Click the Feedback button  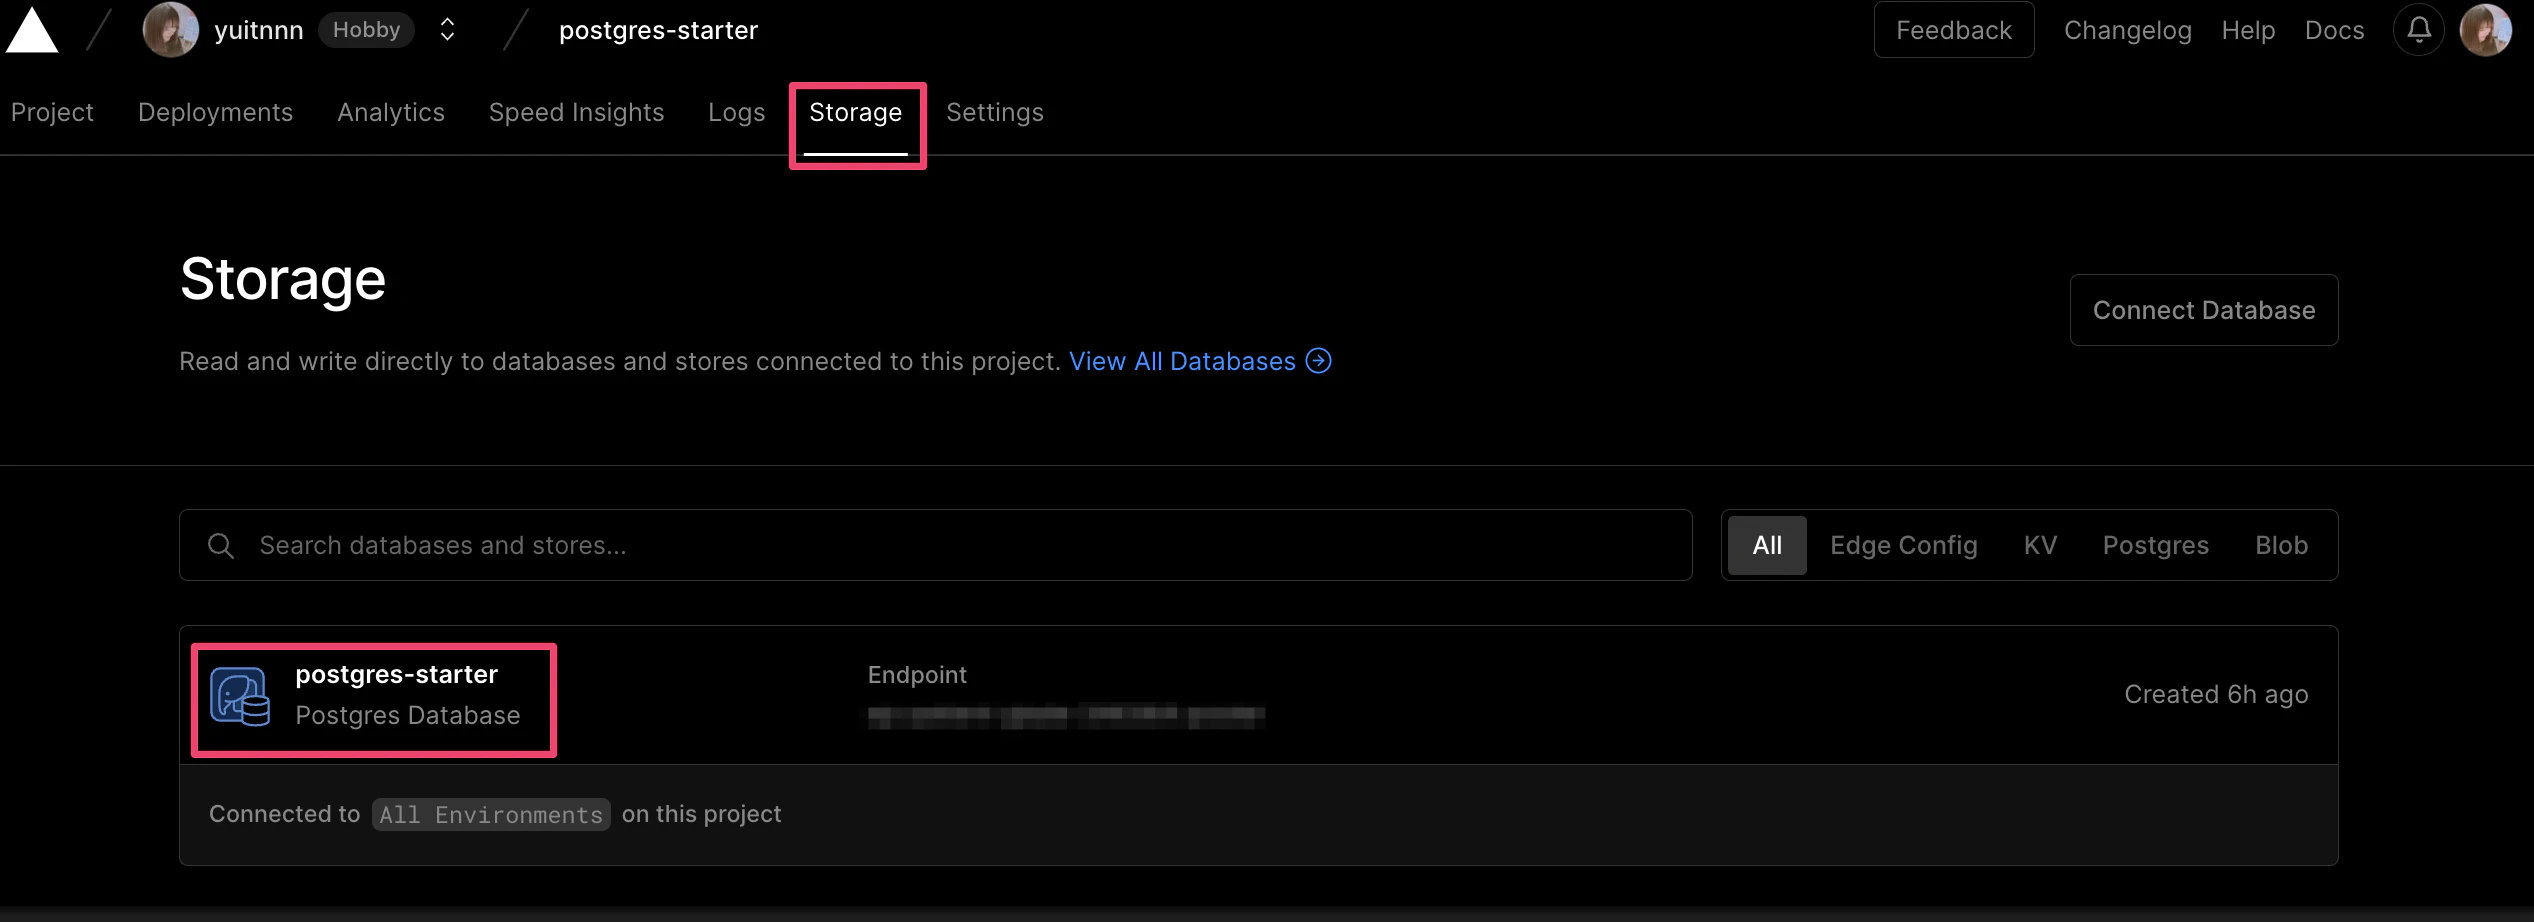[x=1954, y=30]
